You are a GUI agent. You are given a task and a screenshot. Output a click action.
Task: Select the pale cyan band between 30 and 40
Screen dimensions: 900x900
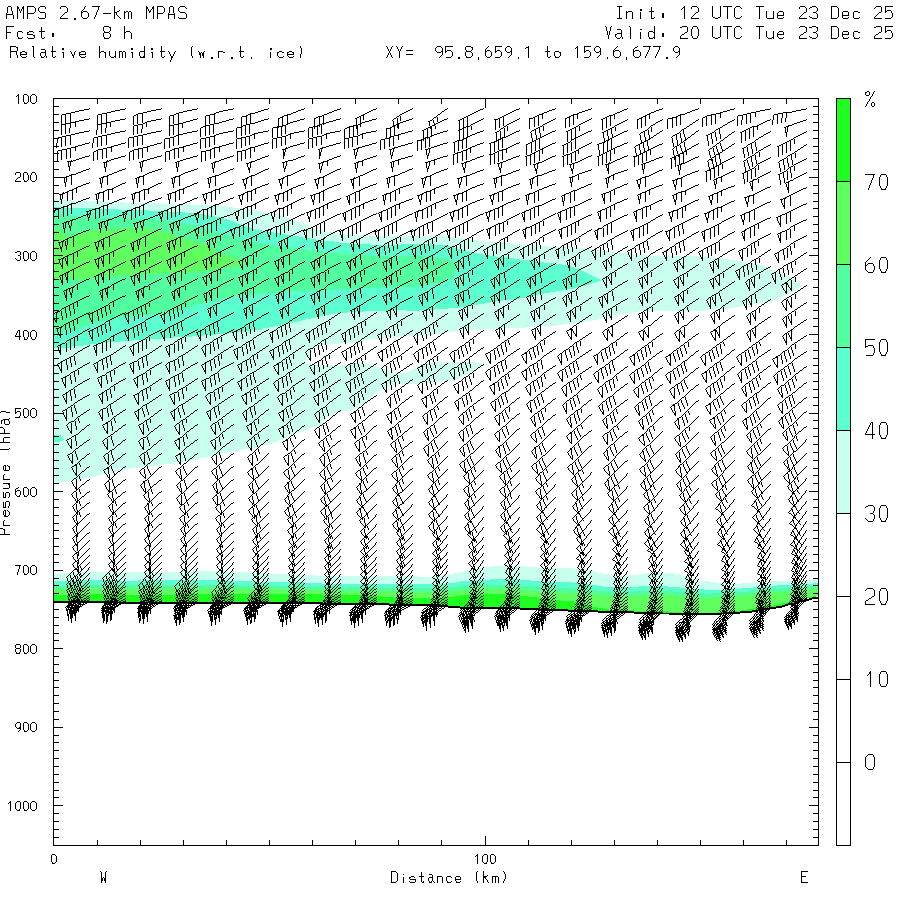point(843,471)
